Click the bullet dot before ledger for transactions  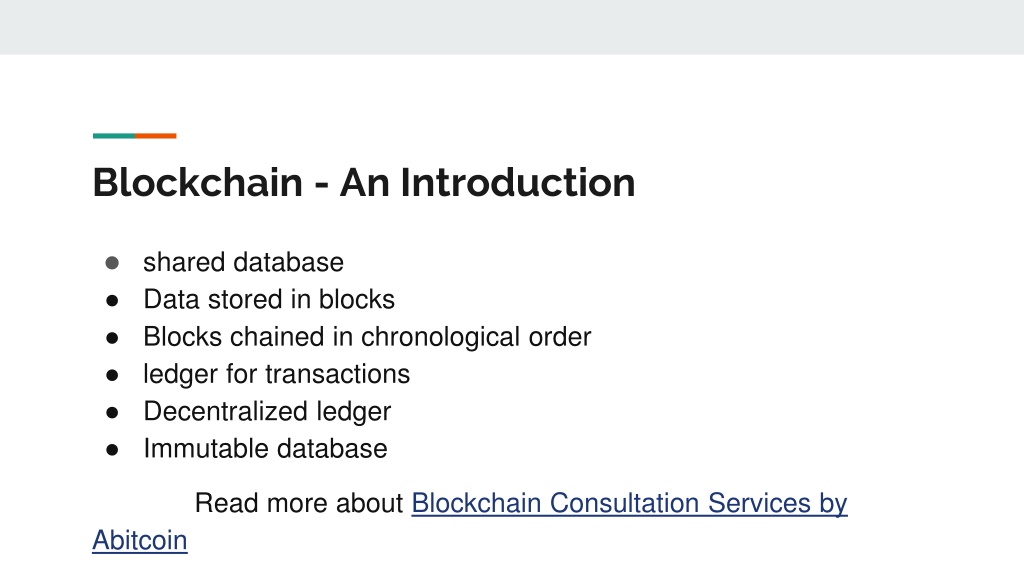tap(112, 376)
